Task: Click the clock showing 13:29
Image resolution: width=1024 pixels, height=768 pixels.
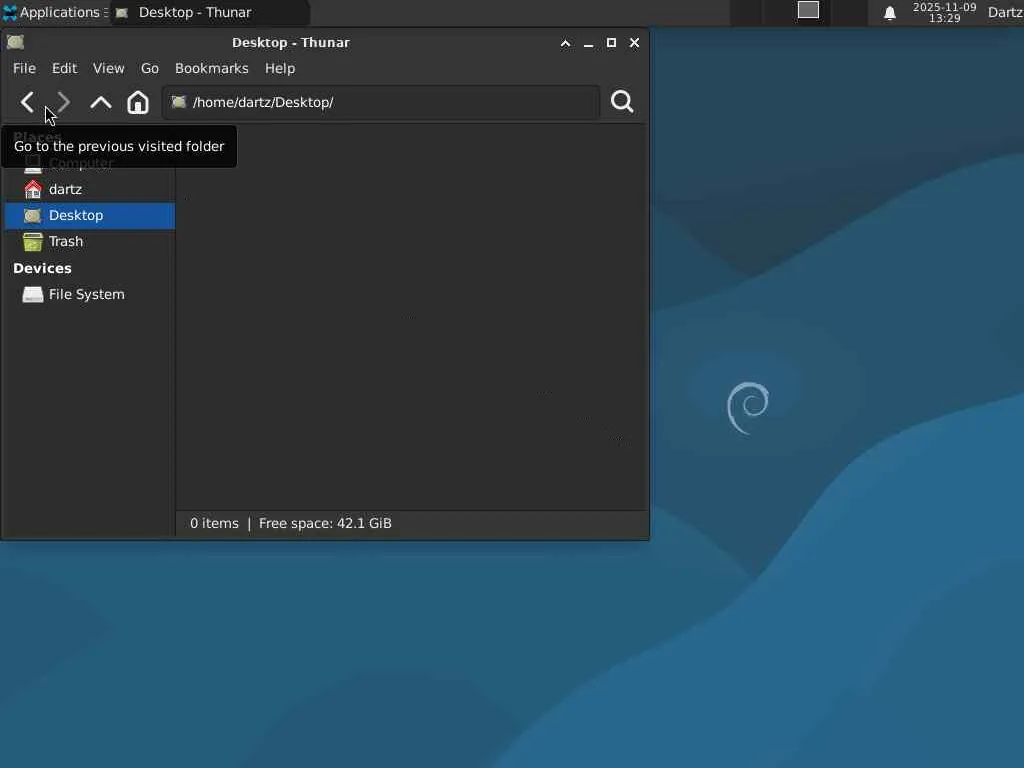Action: (x=944, y=12)
